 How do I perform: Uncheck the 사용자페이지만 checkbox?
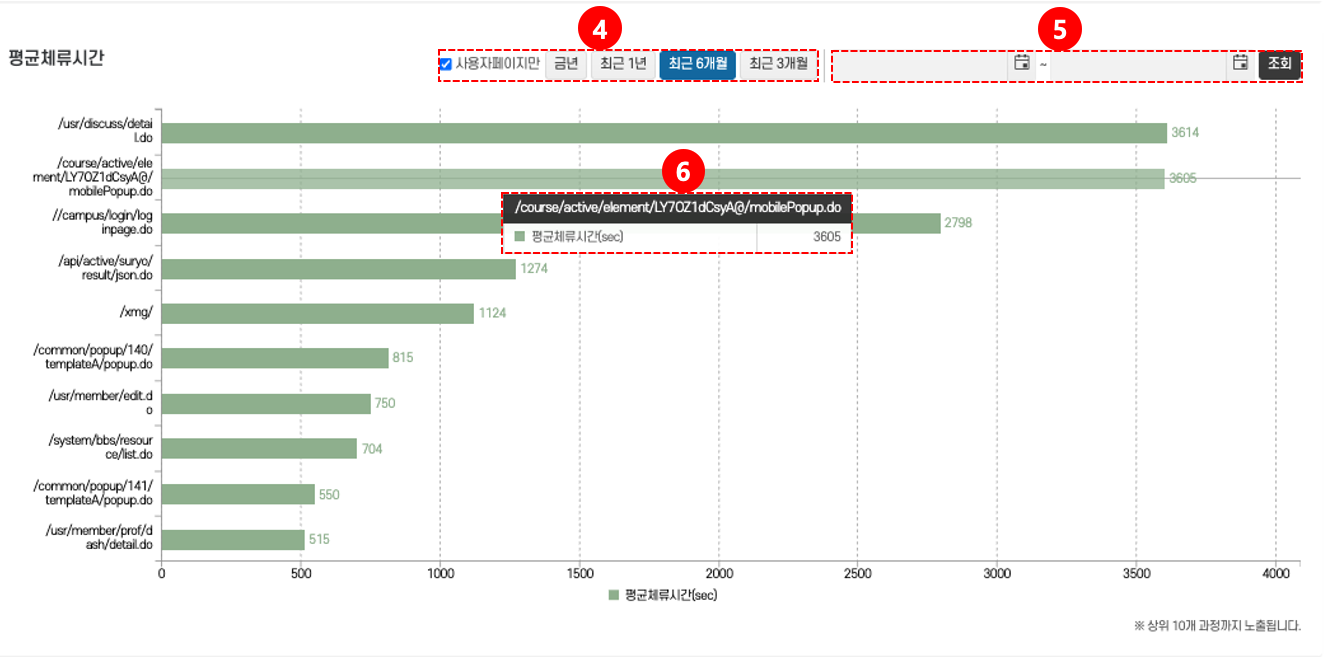coord(446,65)
